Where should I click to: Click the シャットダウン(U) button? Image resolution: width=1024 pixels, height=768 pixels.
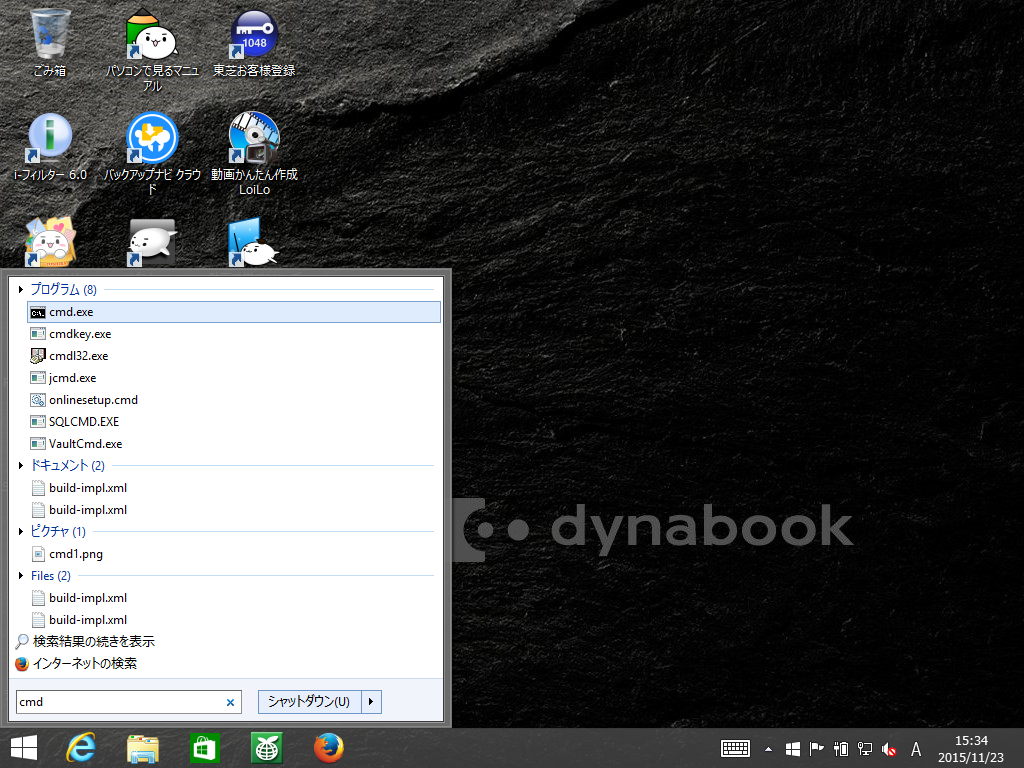coord(309,702)
